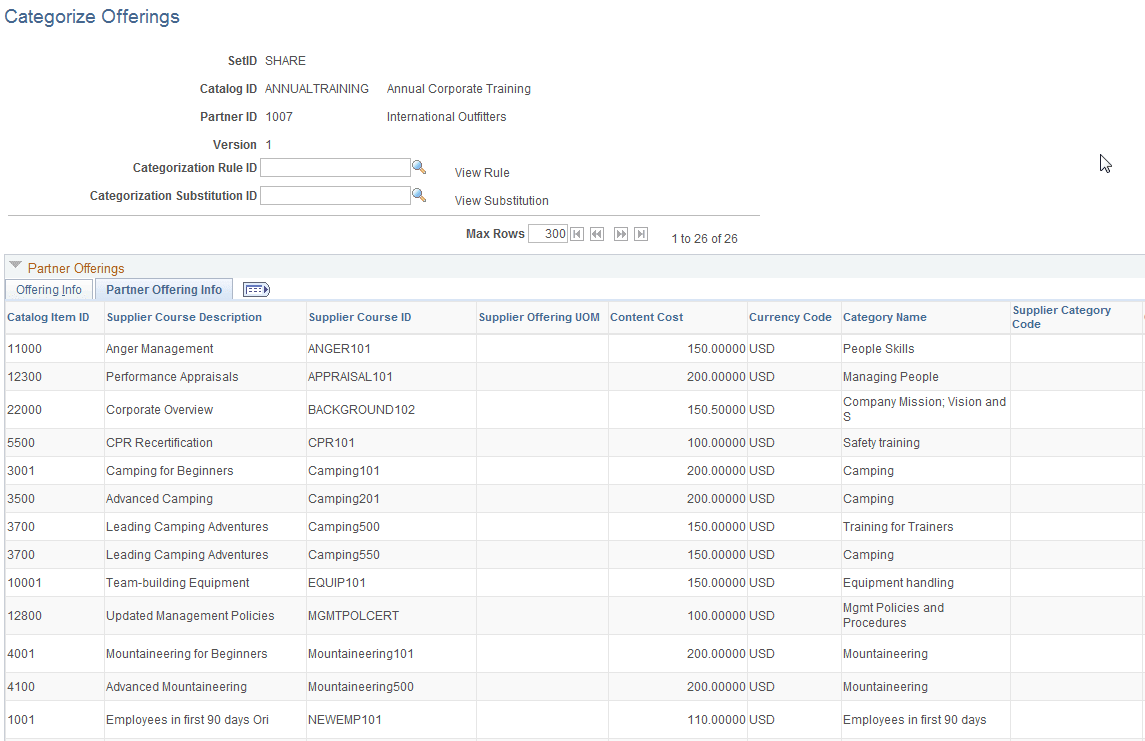This screenshot has width=1145, height=741.
Task: Click the Max Rows input field
Action: point(549,233)
